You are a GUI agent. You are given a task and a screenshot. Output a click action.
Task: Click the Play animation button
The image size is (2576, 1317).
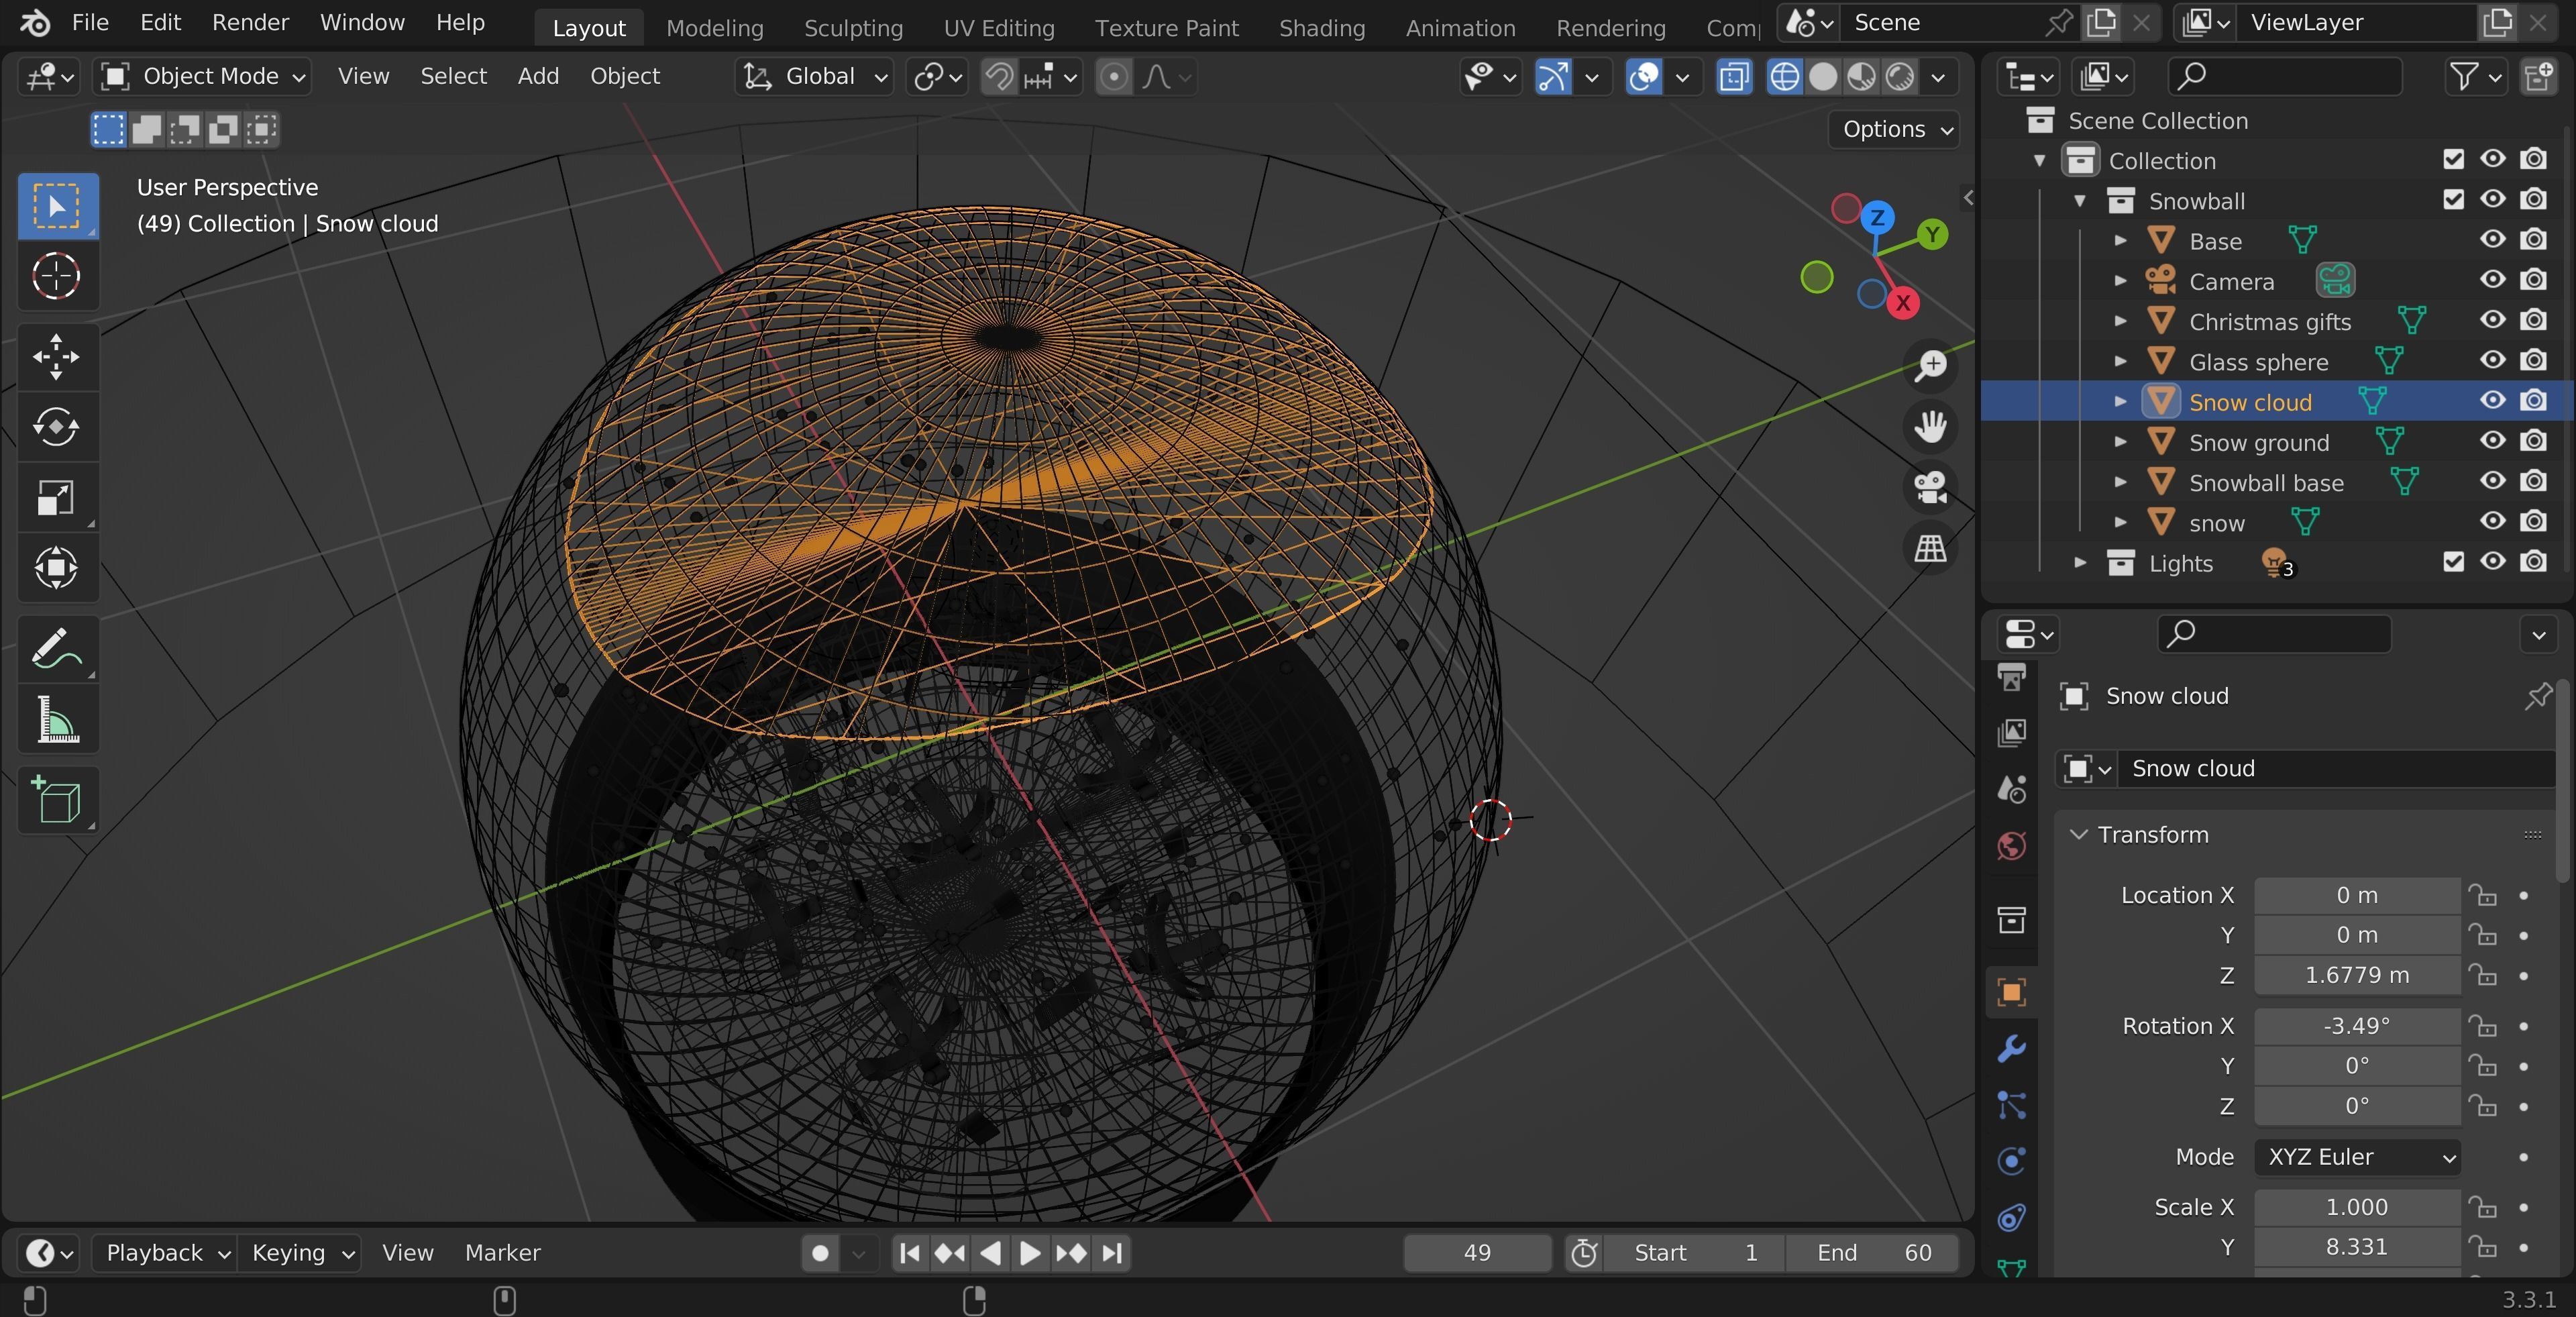pyautogui.click(x=1030, y=1253)
